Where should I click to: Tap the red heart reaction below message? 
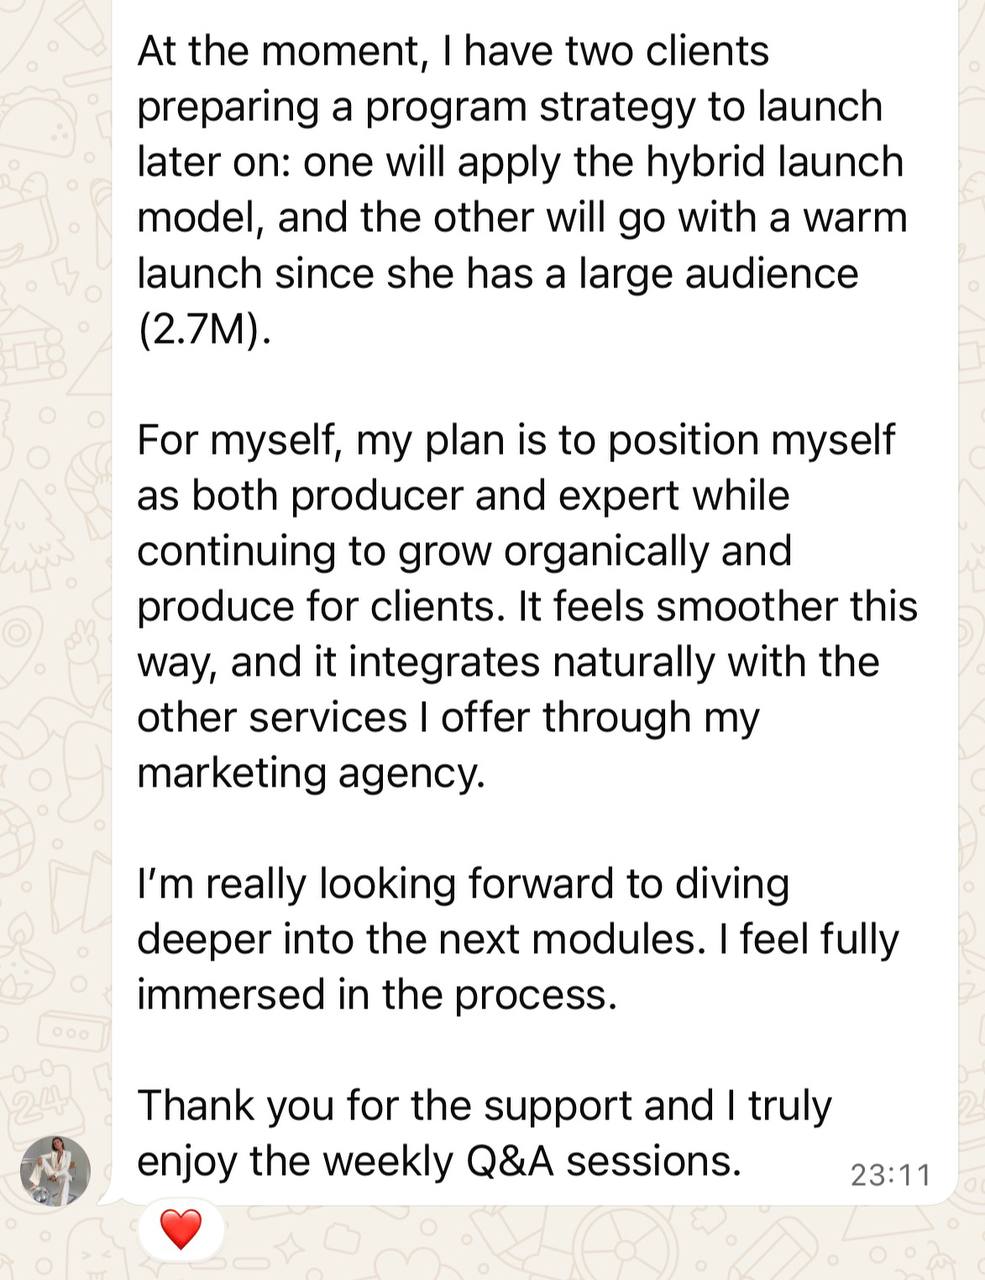pyautogui.click(x=181, y=1228)
